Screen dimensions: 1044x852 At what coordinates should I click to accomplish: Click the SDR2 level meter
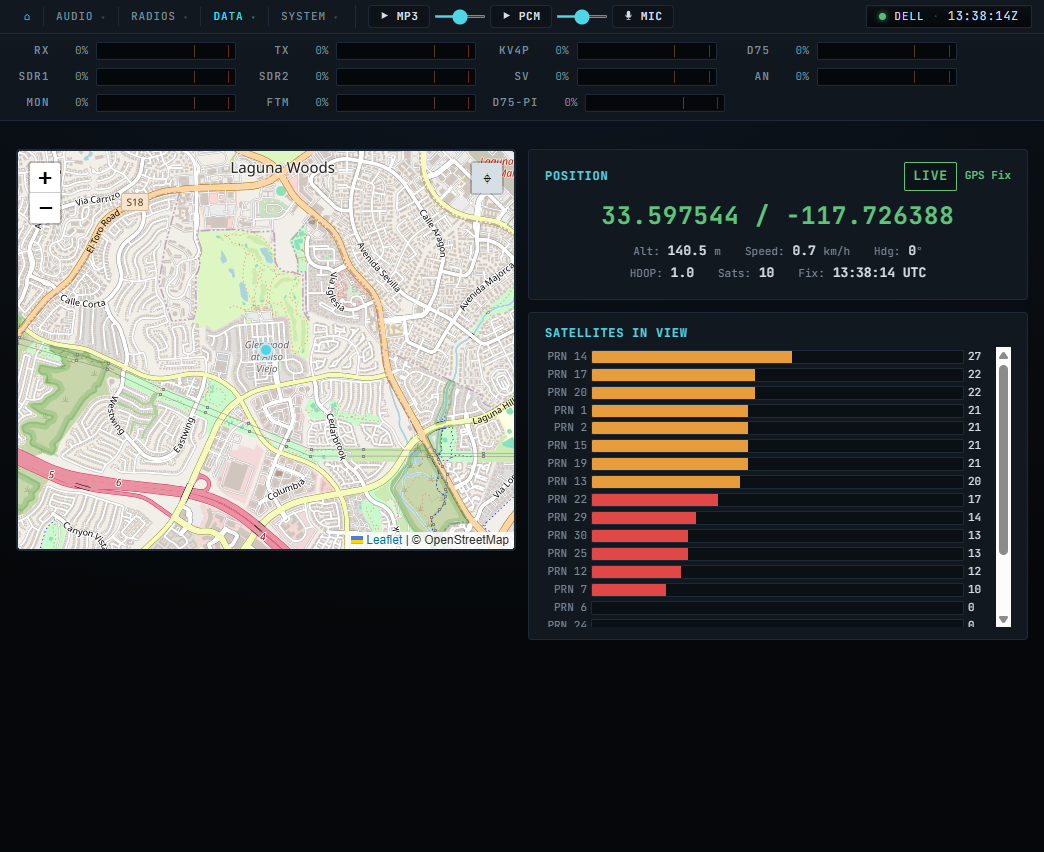(405, 77)
